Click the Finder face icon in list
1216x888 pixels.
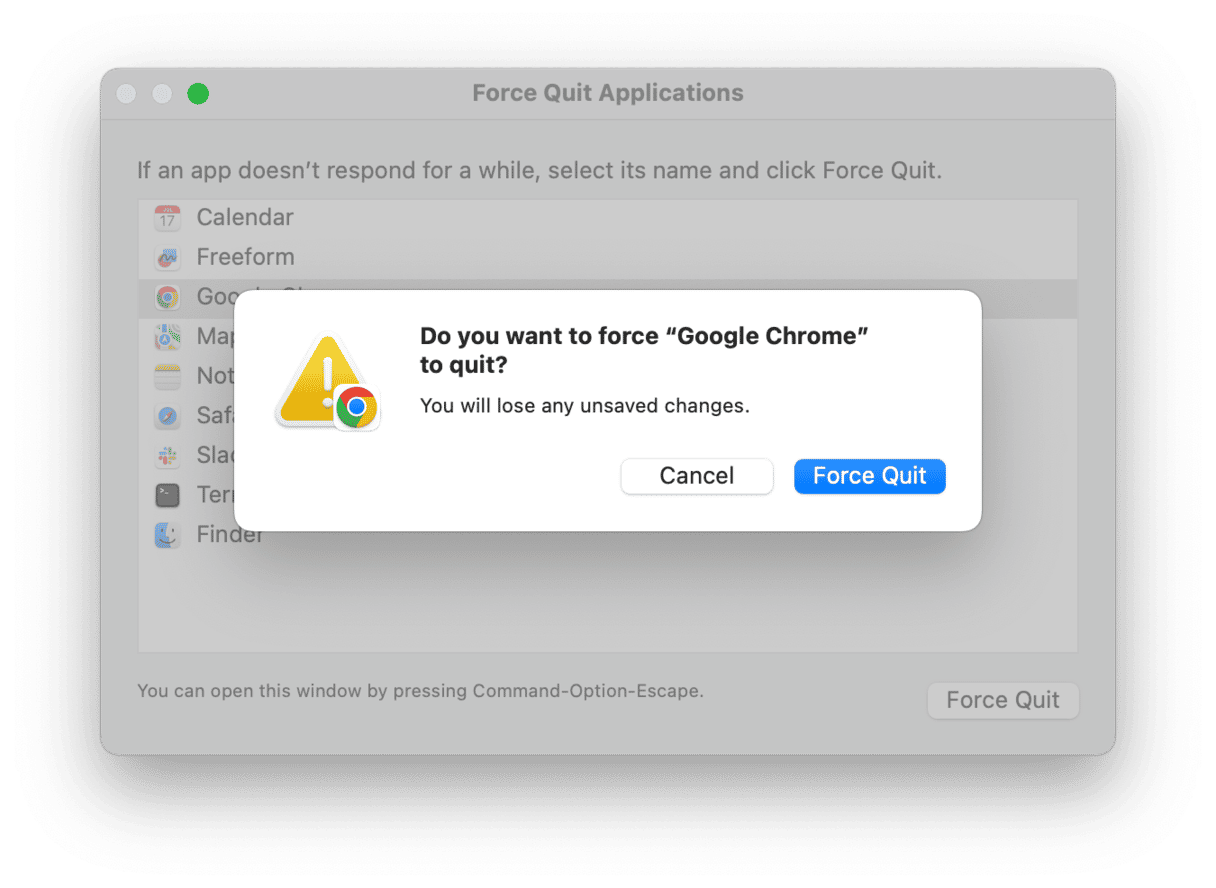167,535
